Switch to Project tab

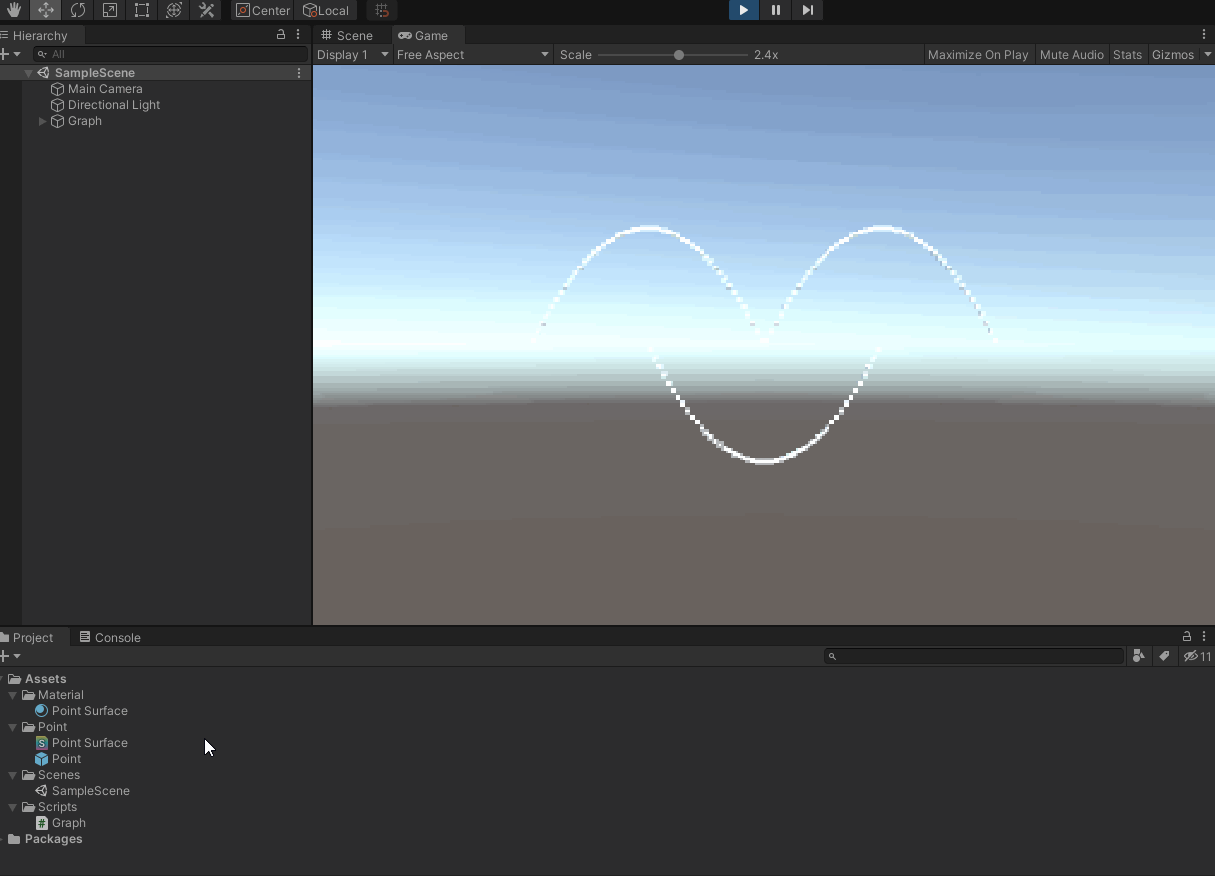click(33, 637)
